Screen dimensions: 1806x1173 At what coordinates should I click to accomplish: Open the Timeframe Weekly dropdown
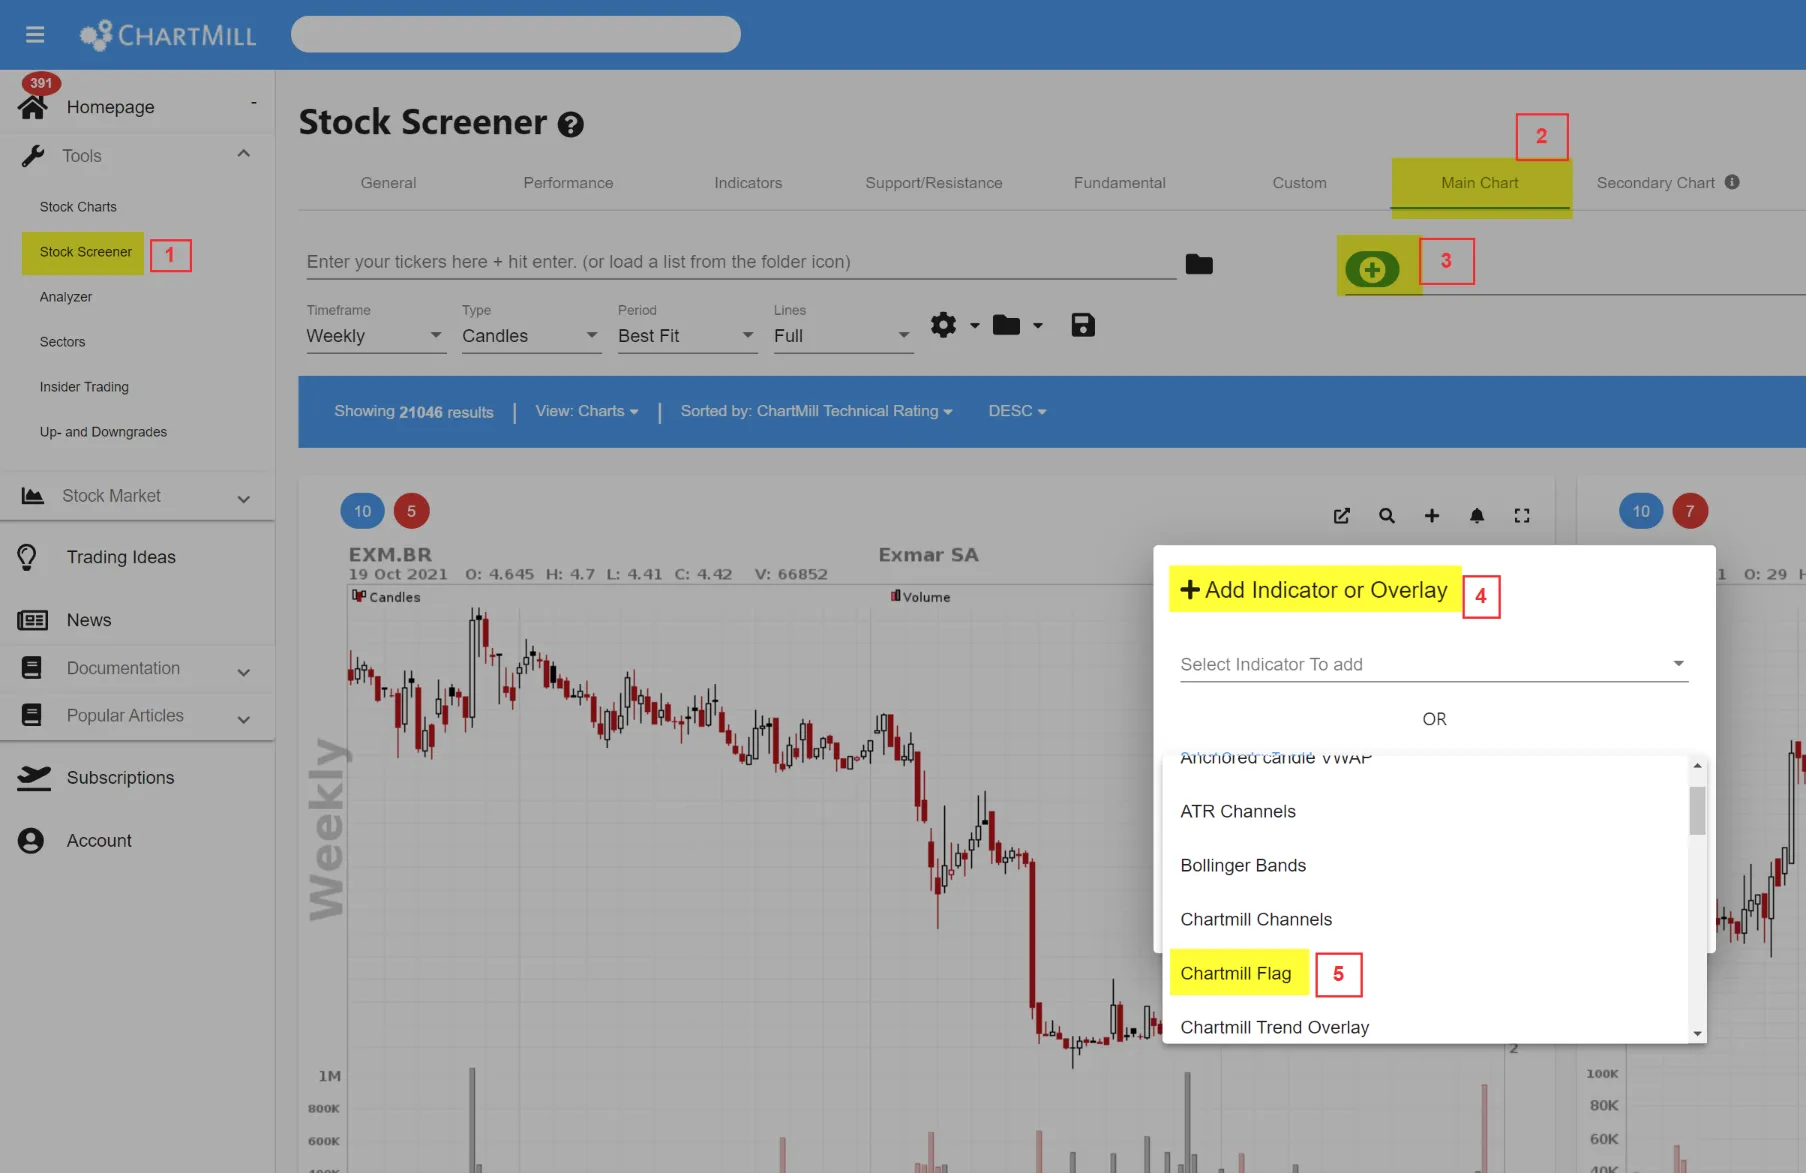point(375,336)
